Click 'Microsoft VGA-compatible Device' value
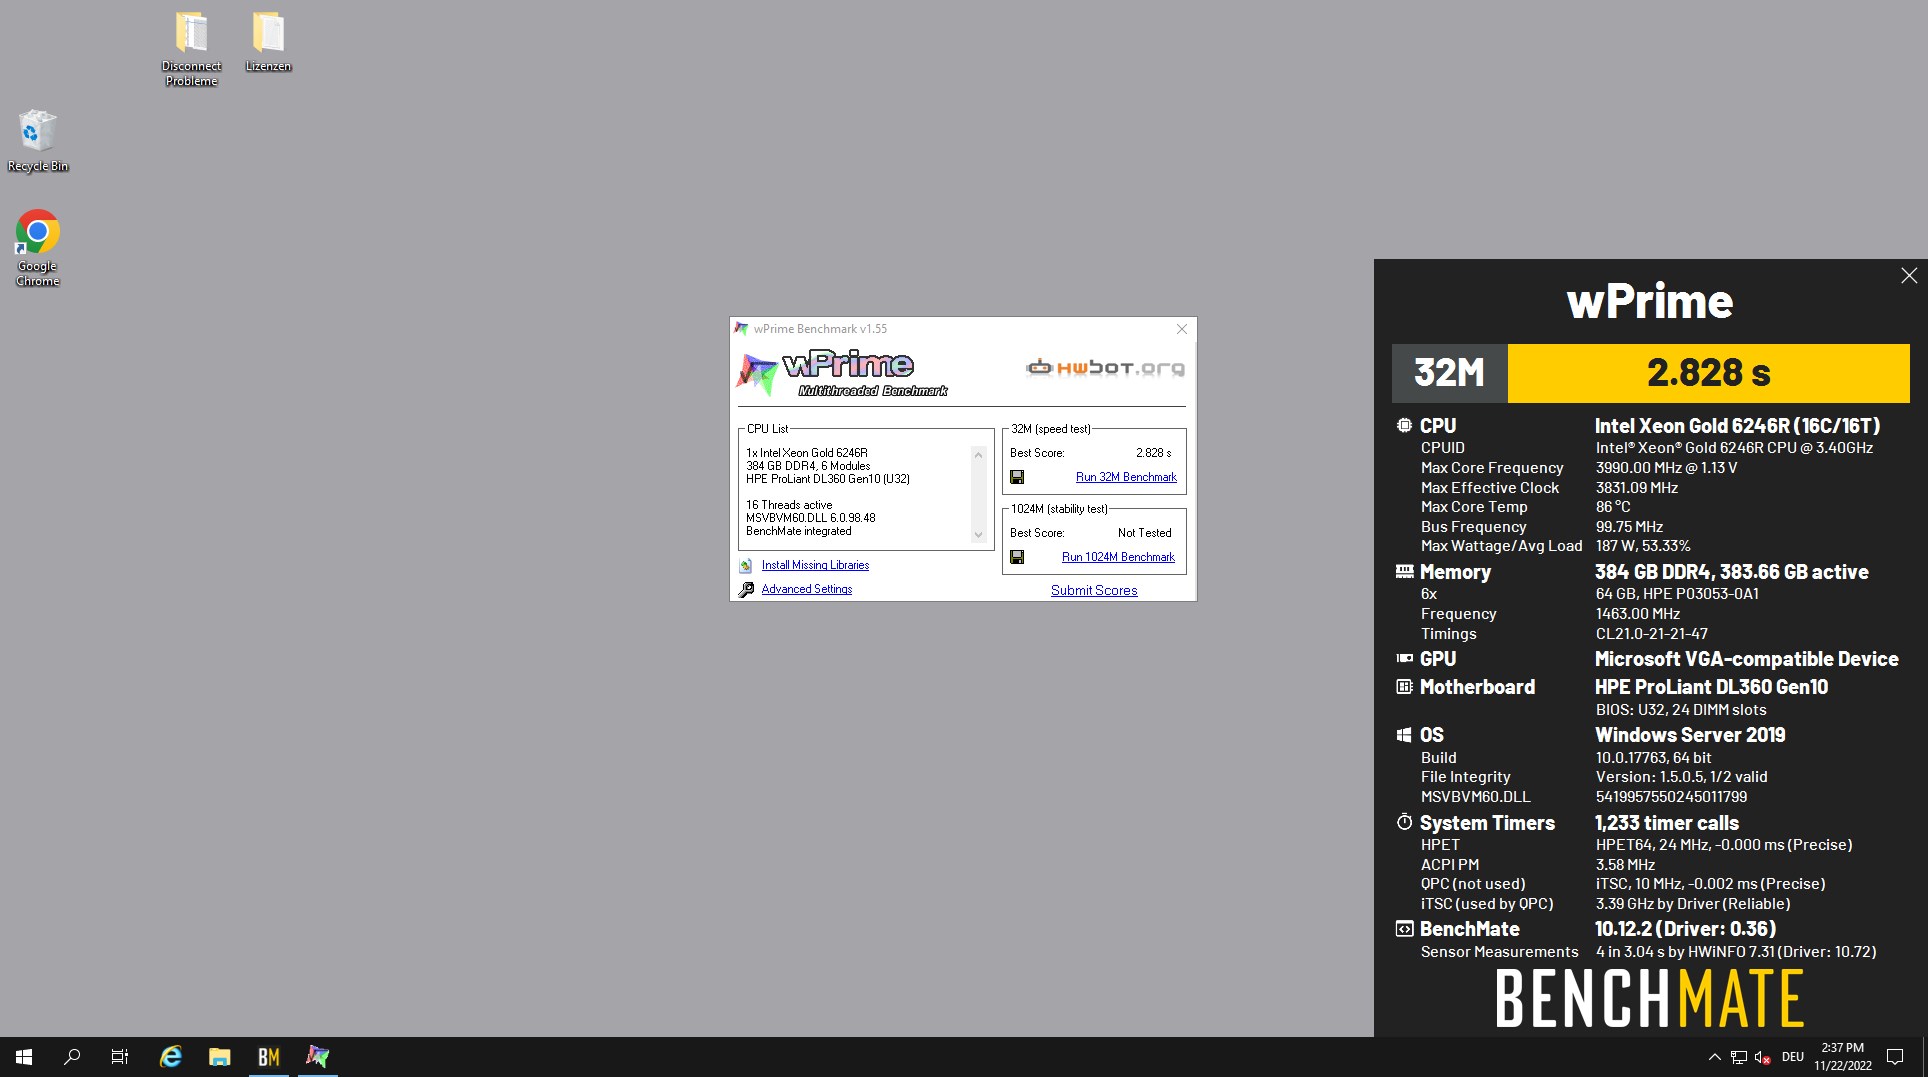1928x1077 pixels. pyautogui.click(x=1746, y=659)
